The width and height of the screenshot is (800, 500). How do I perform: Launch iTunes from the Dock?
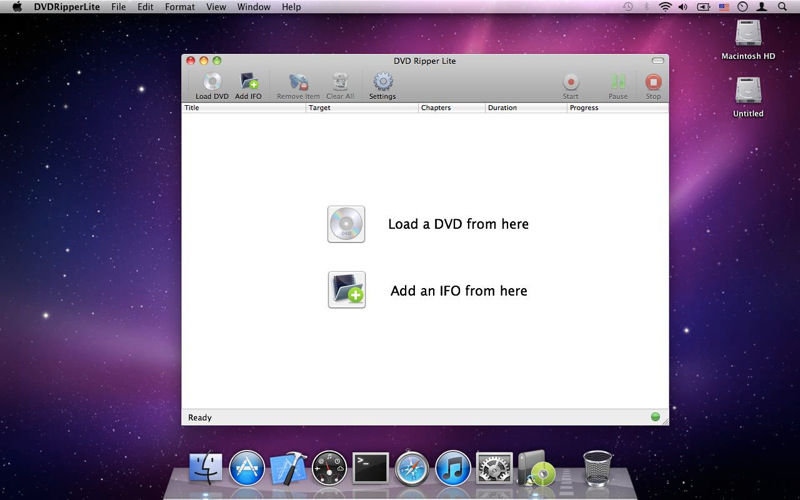(453, 467)
